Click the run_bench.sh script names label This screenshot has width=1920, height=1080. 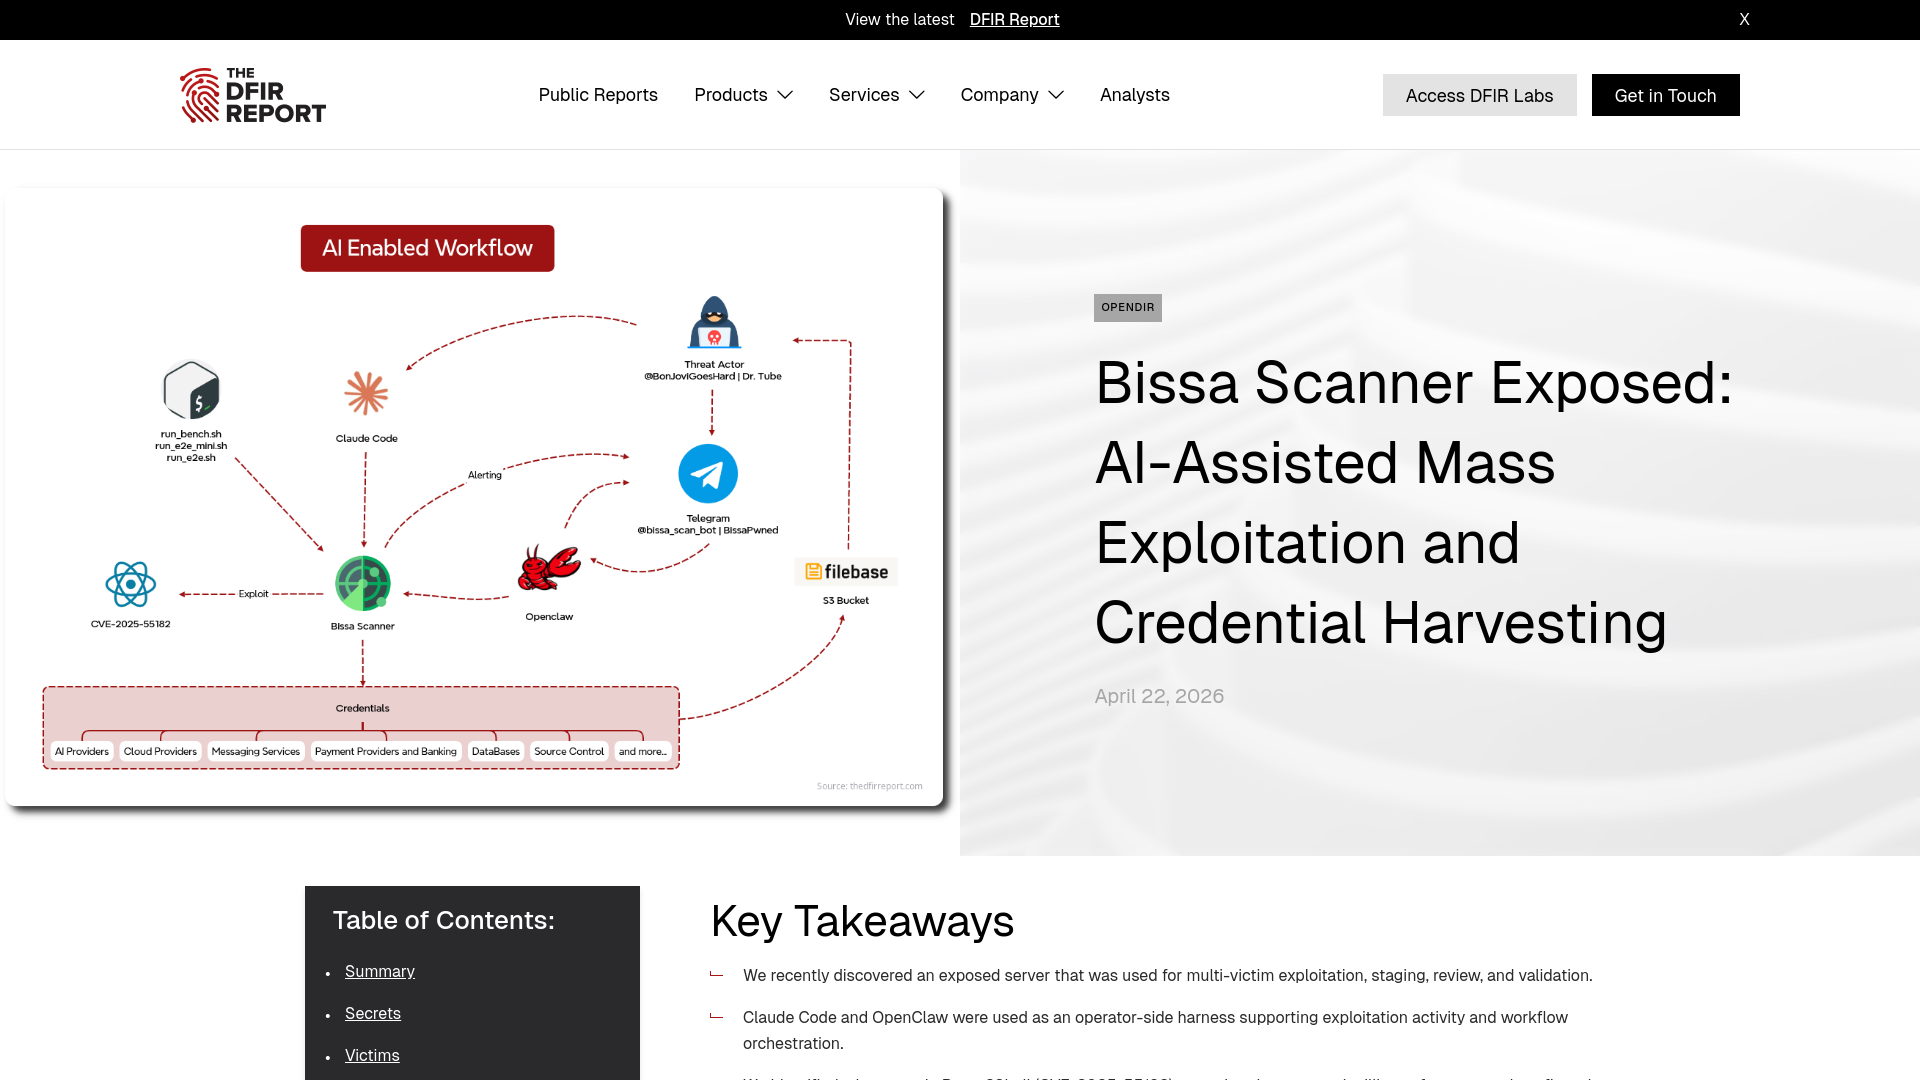[x=191, y=446]
